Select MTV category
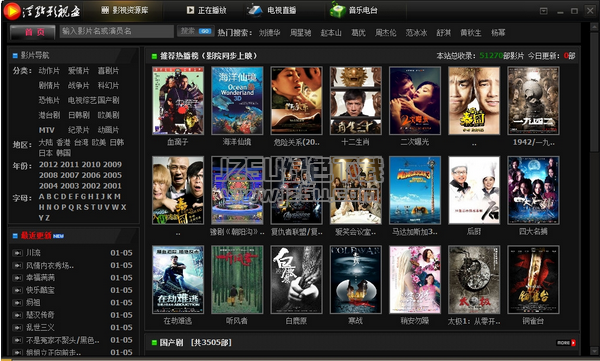 click(47, 130)
